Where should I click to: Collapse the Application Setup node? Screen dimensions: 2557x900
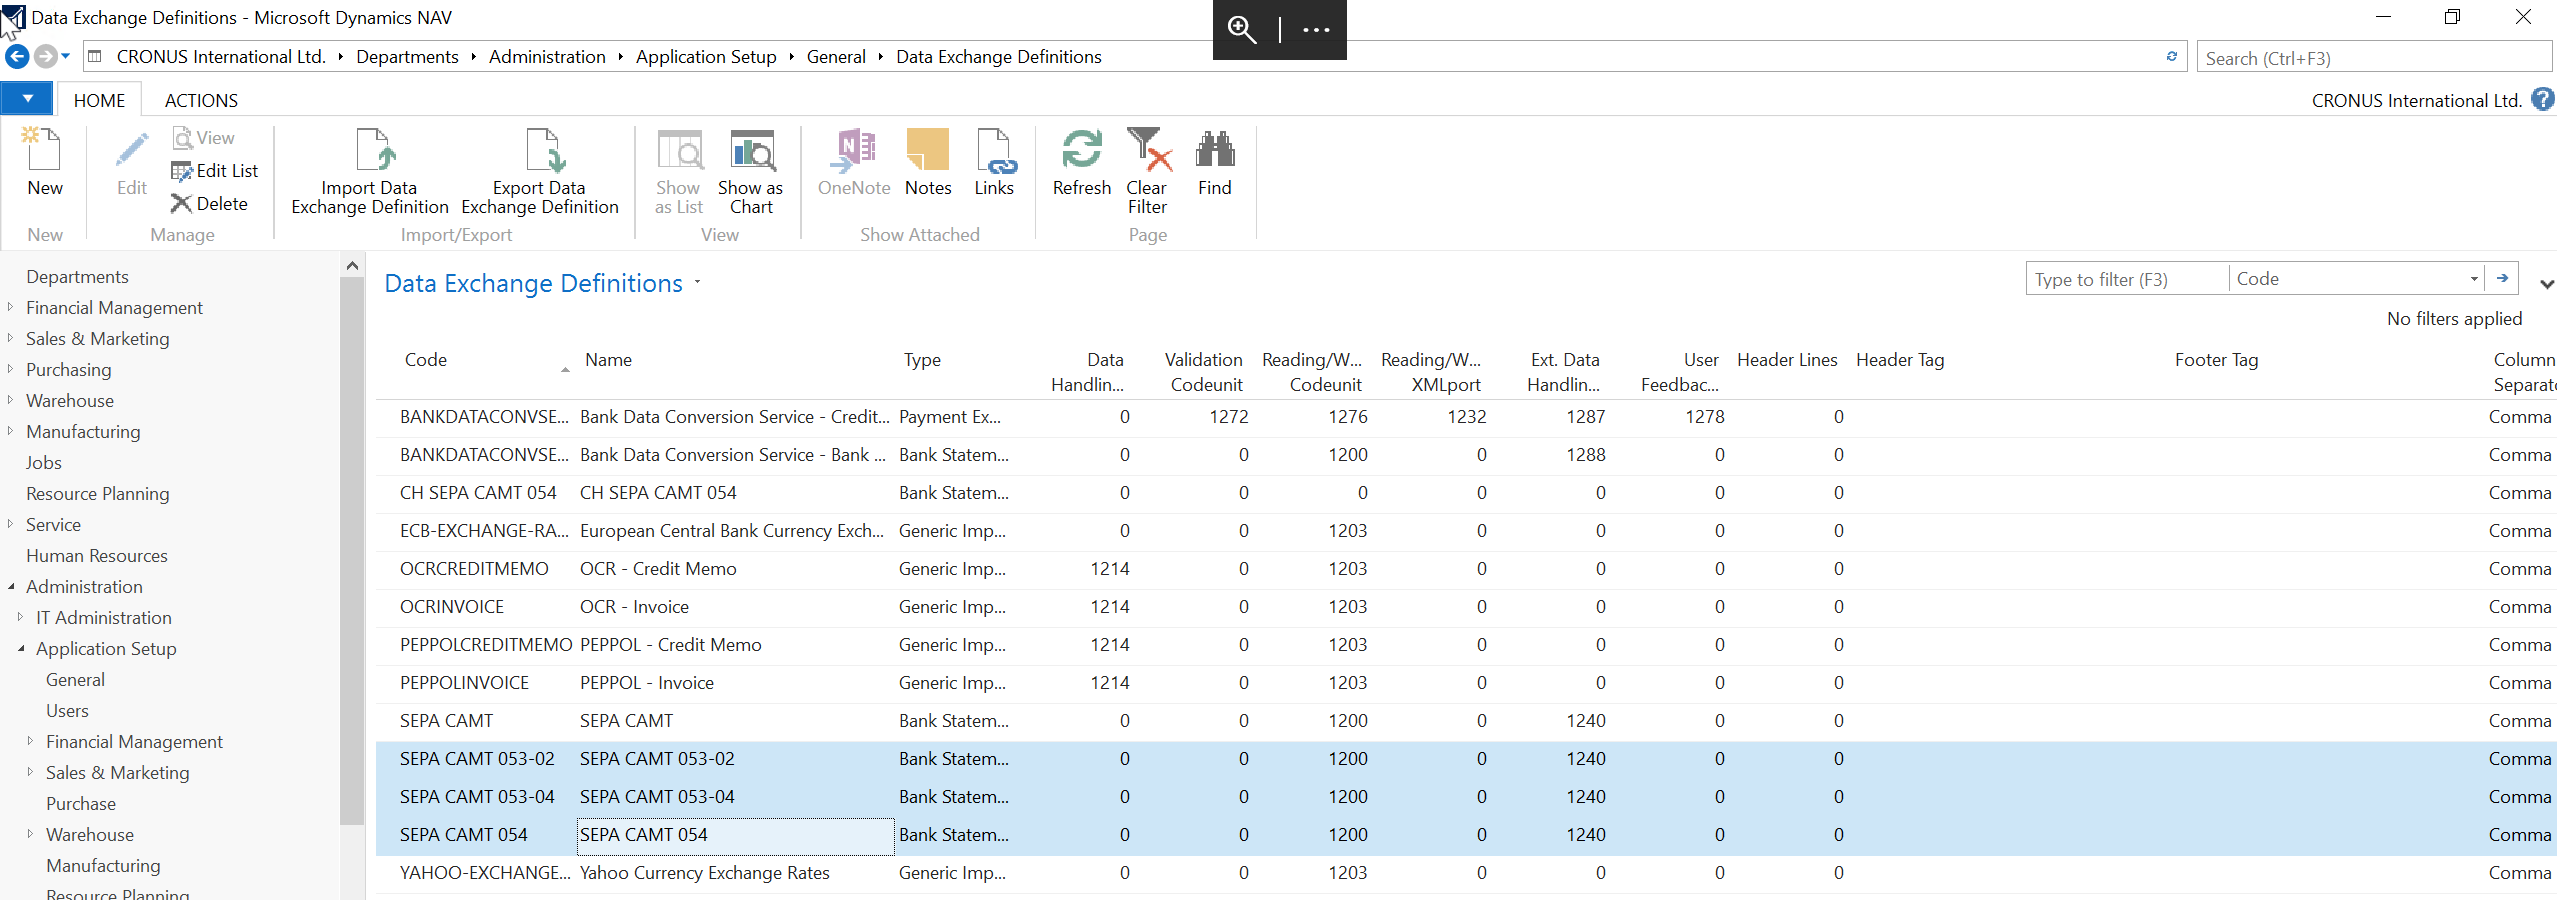point(20,649)
